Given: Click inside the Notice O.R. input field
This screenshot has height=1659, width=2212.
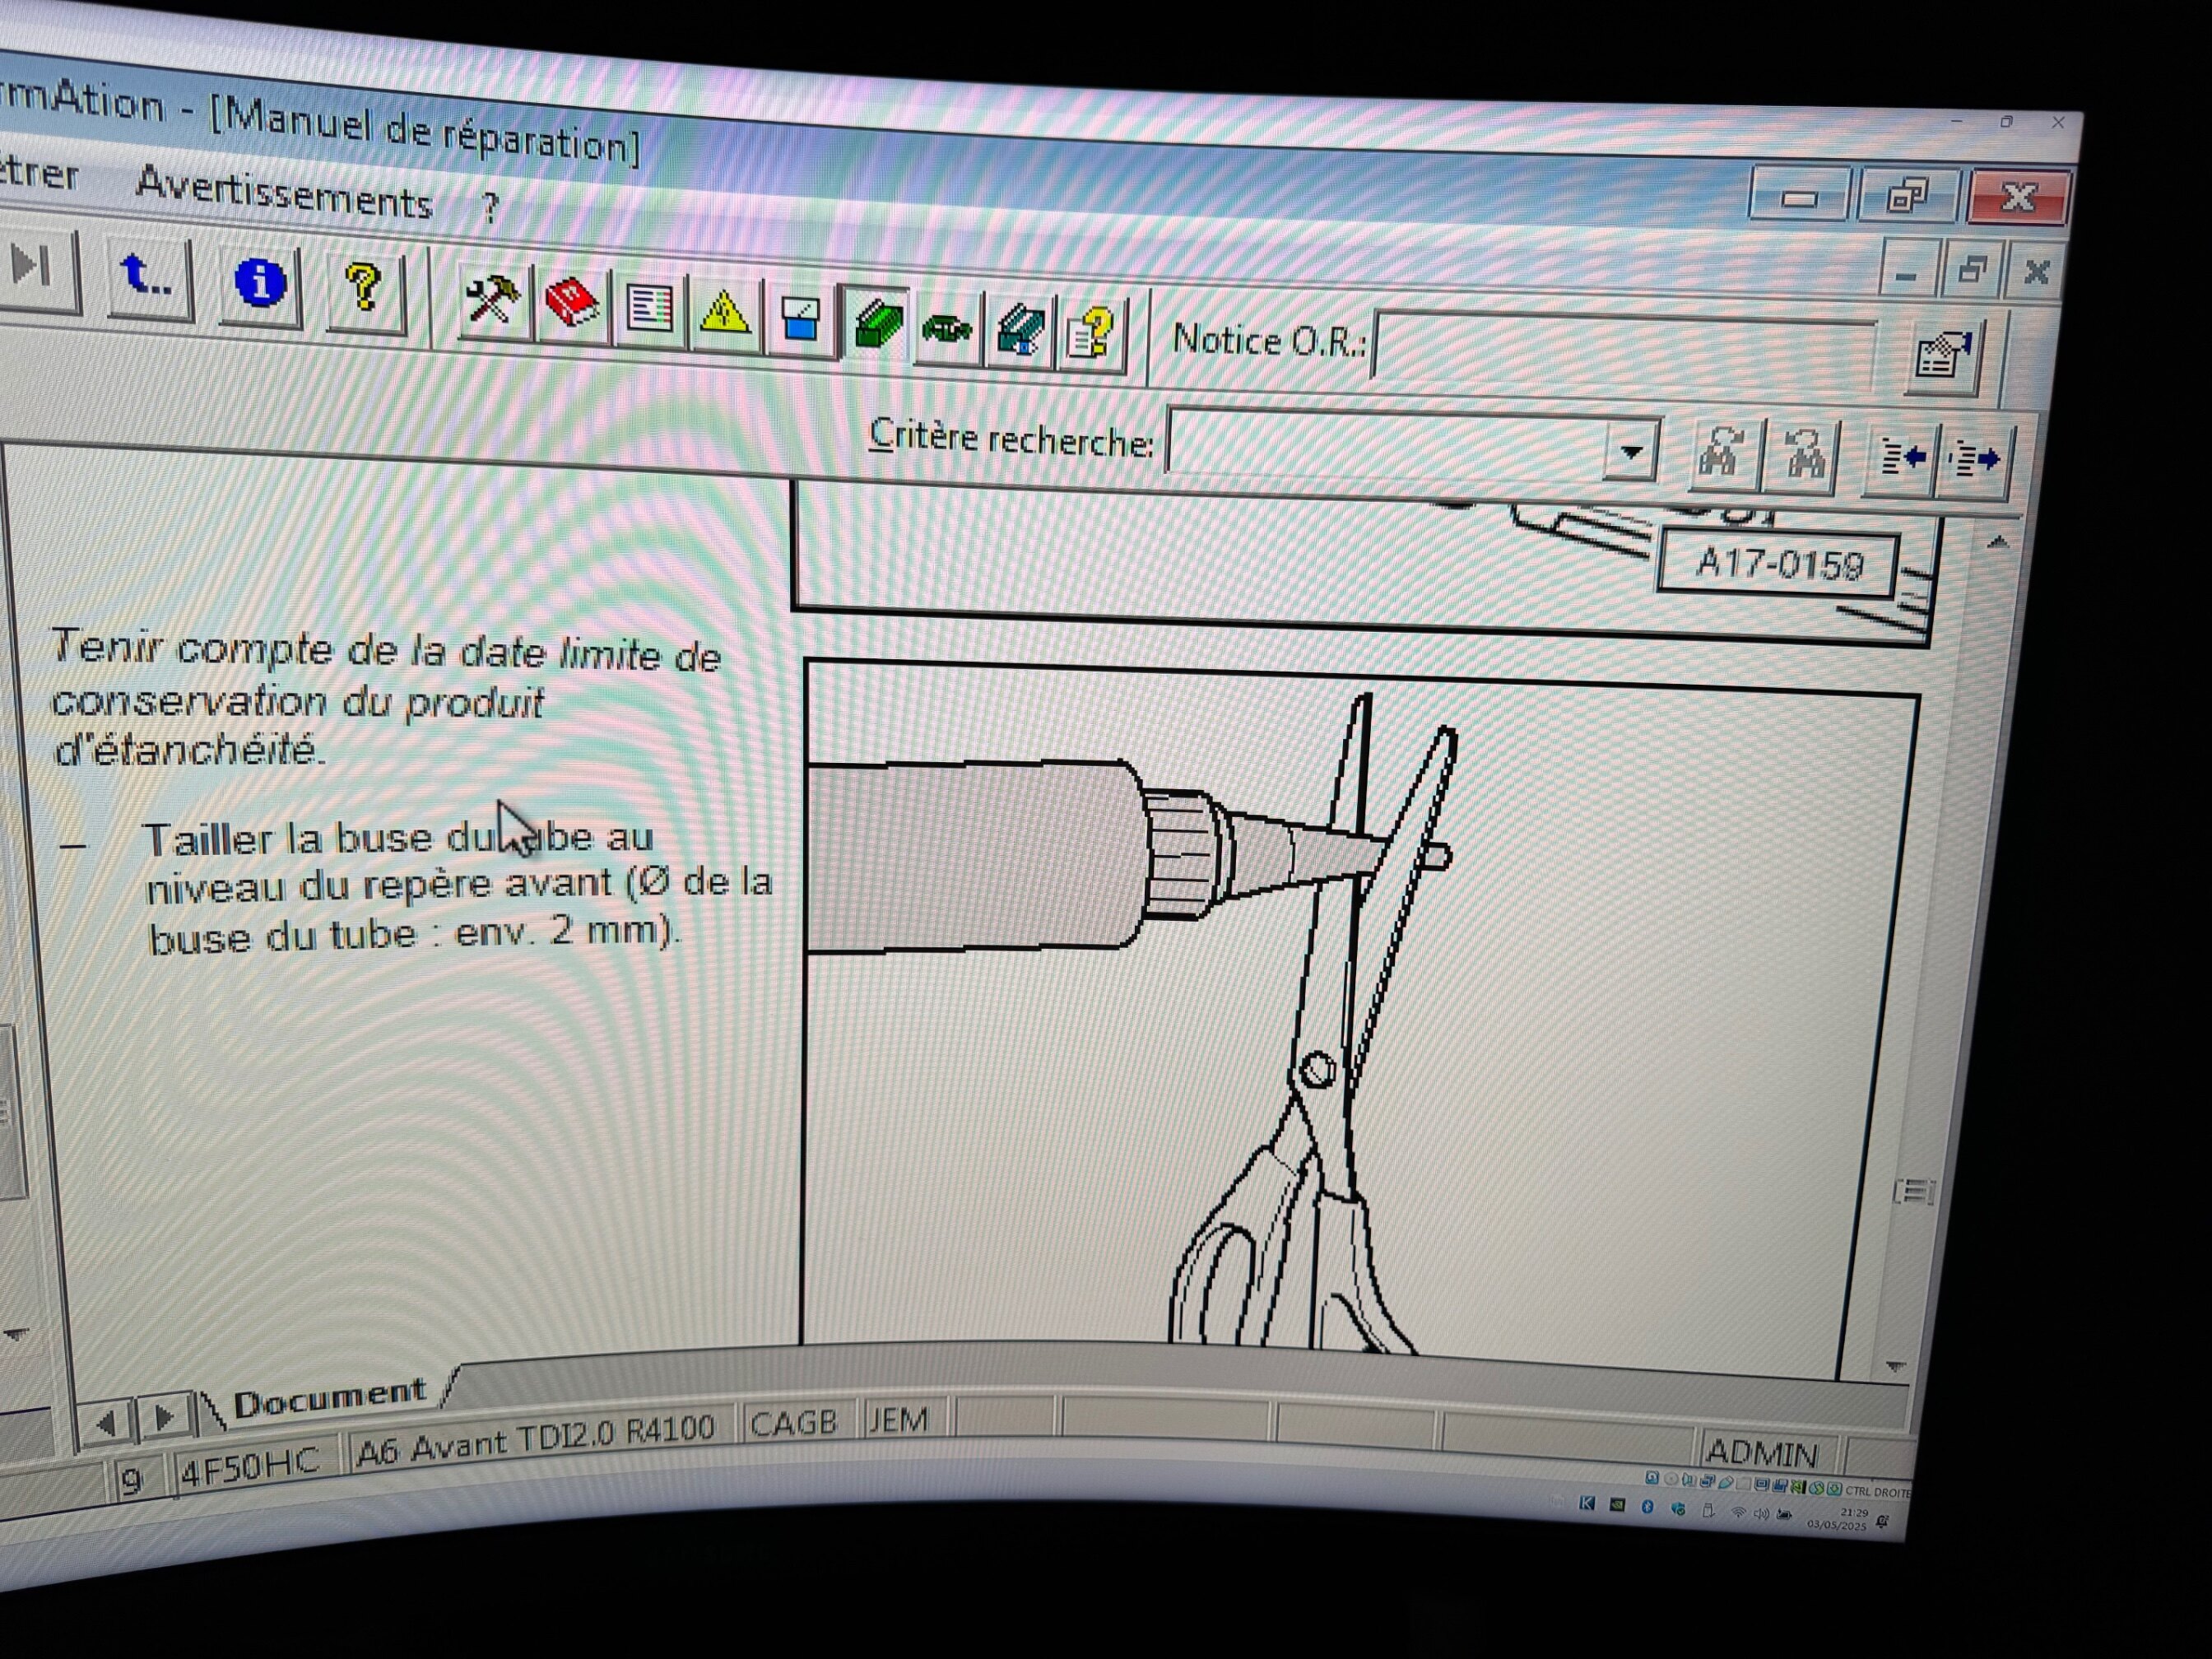Looking at the screenshot, I should tap(1625, 347).
